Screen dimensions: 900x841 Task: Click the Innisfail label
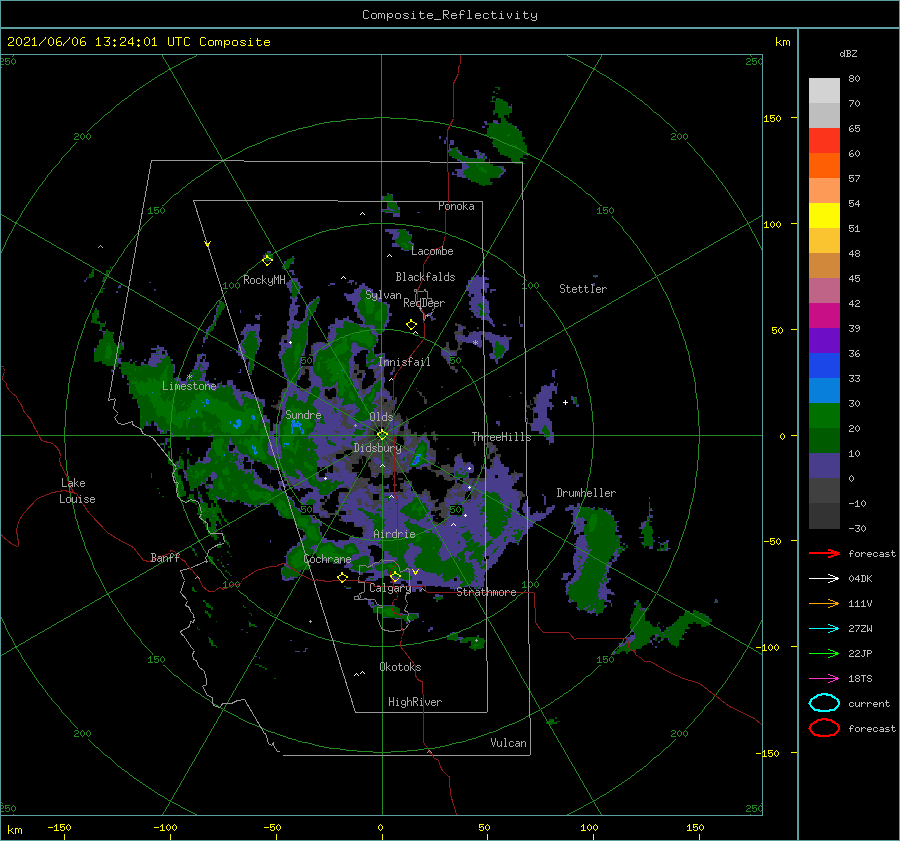point(404,362)
